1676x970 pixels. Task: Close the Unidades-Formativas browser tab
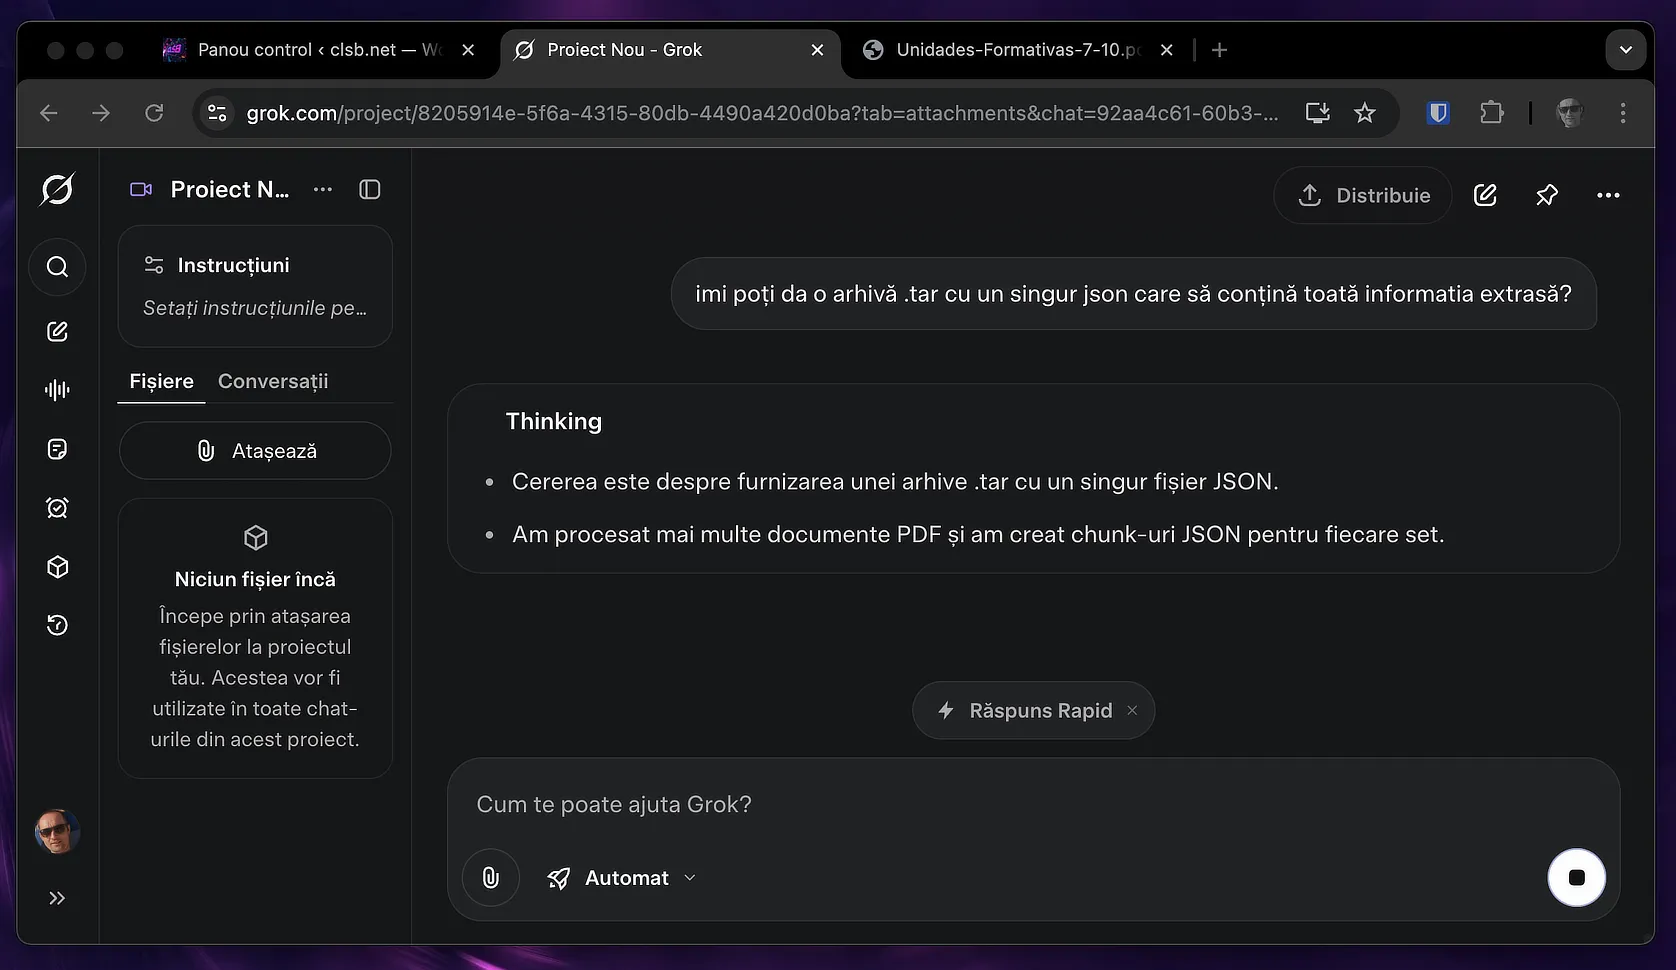coord(1166,50)
